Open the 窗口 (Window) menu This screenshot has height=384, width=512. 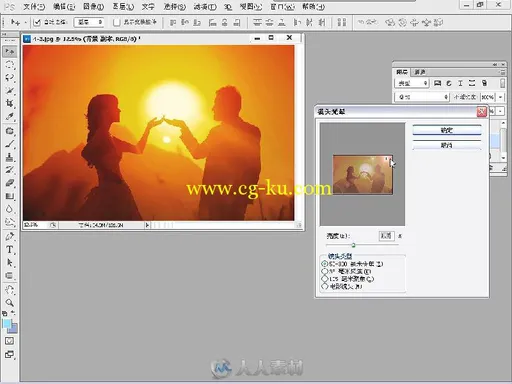tap(282, 6)
